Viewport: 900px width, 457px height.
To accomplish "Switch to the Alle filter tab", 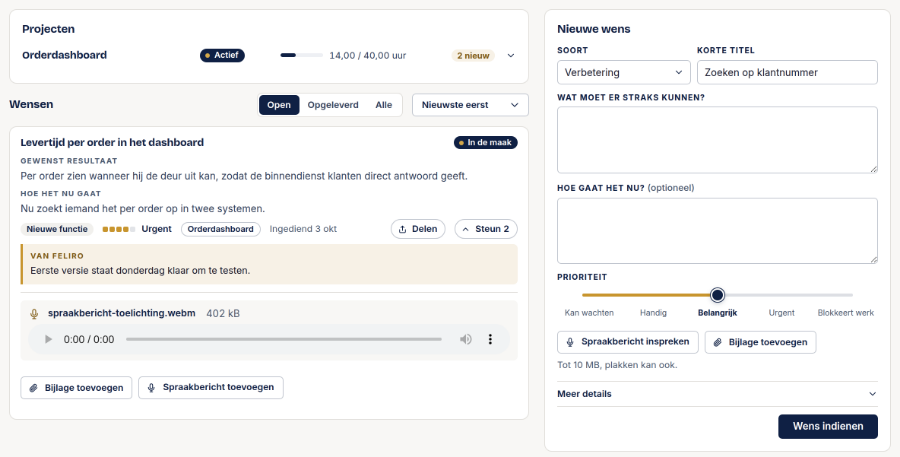I will pyautogui.click(x=383, y=105).
